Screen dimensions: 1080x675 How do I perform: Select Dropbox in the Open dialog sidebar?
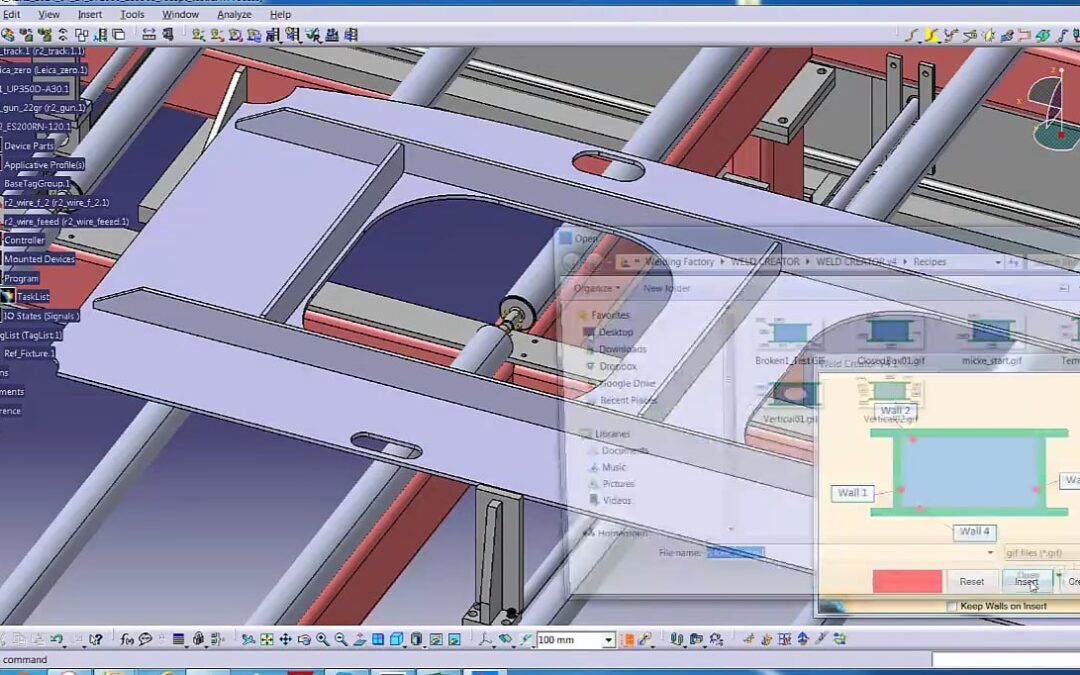617,366
